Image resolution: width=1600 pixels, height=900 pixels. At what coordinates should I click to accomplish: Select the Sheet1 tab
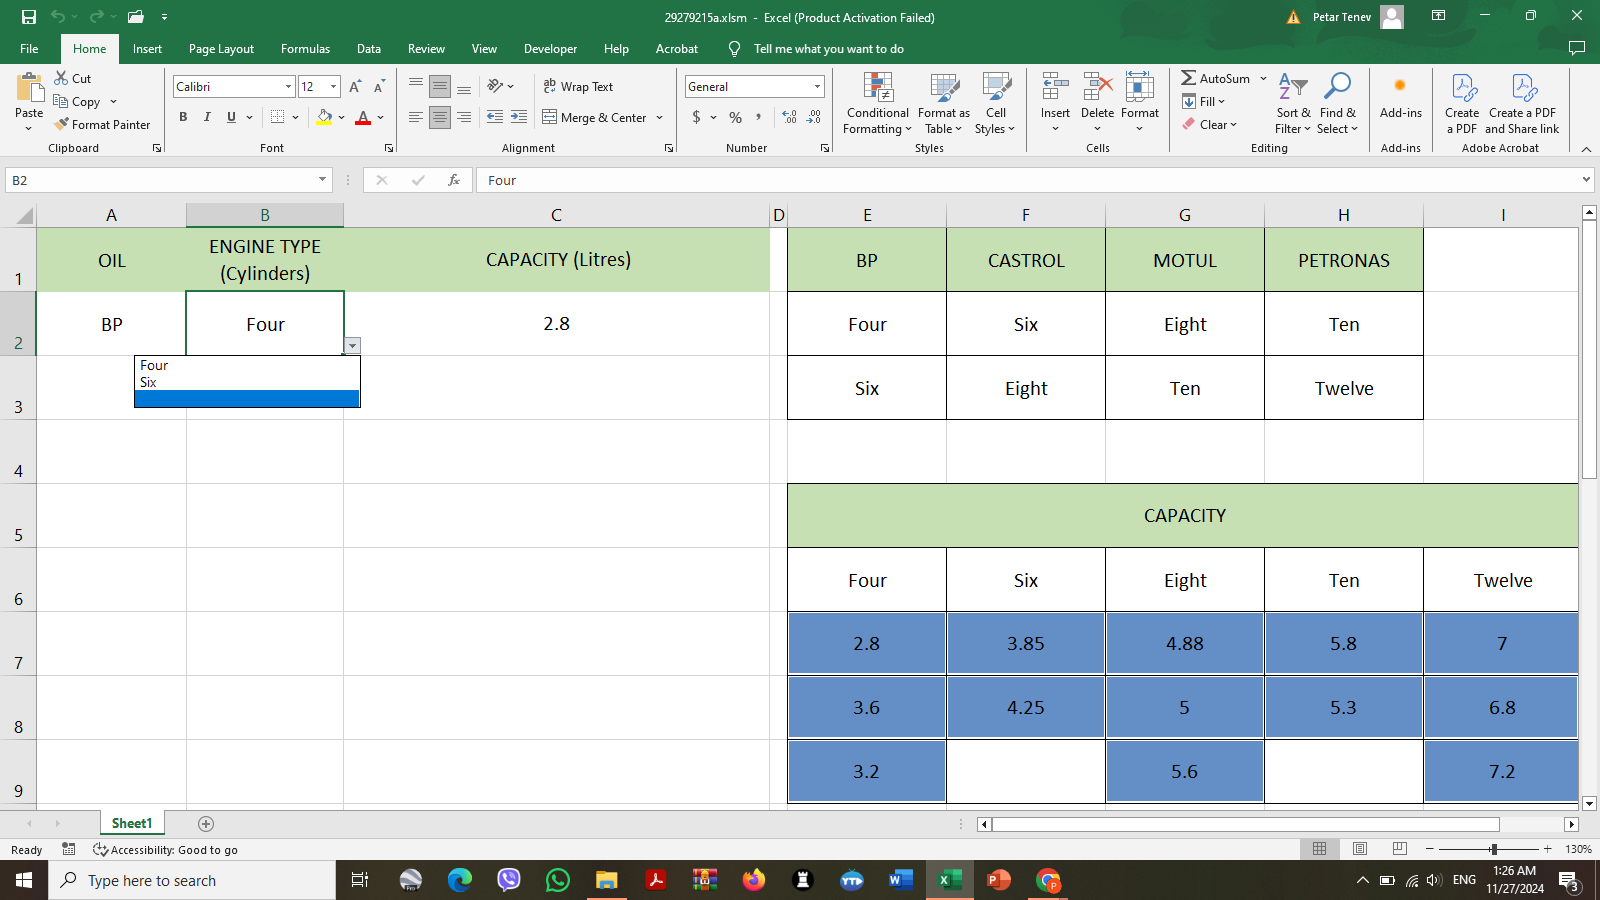[132, 823]
